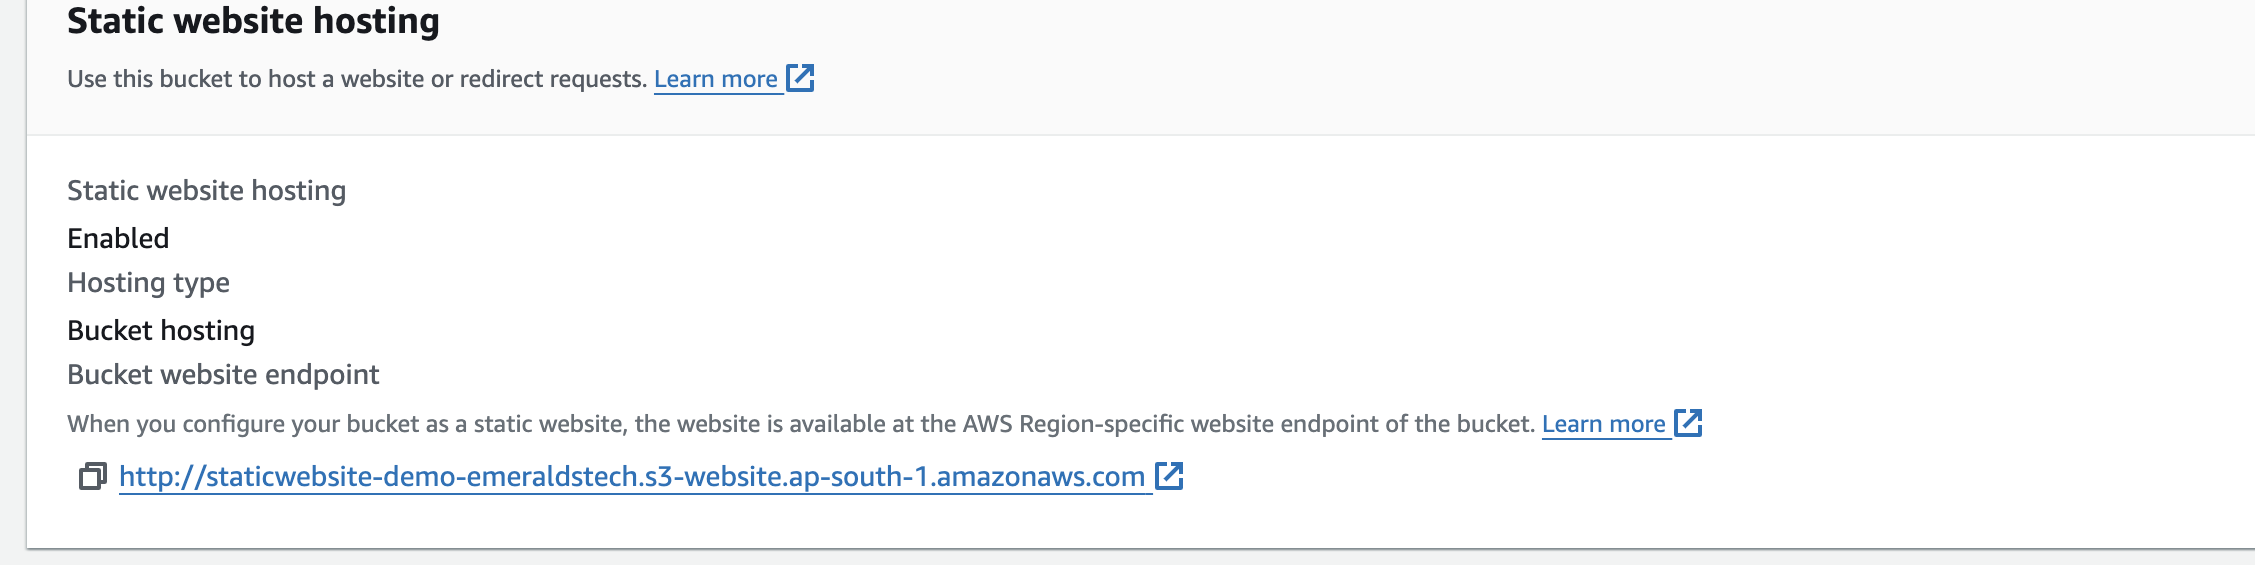Open Learn more after the Region-specific endpoint text
The width and height of the screenshot is (2255, 565).
(x=1603, y=424)
